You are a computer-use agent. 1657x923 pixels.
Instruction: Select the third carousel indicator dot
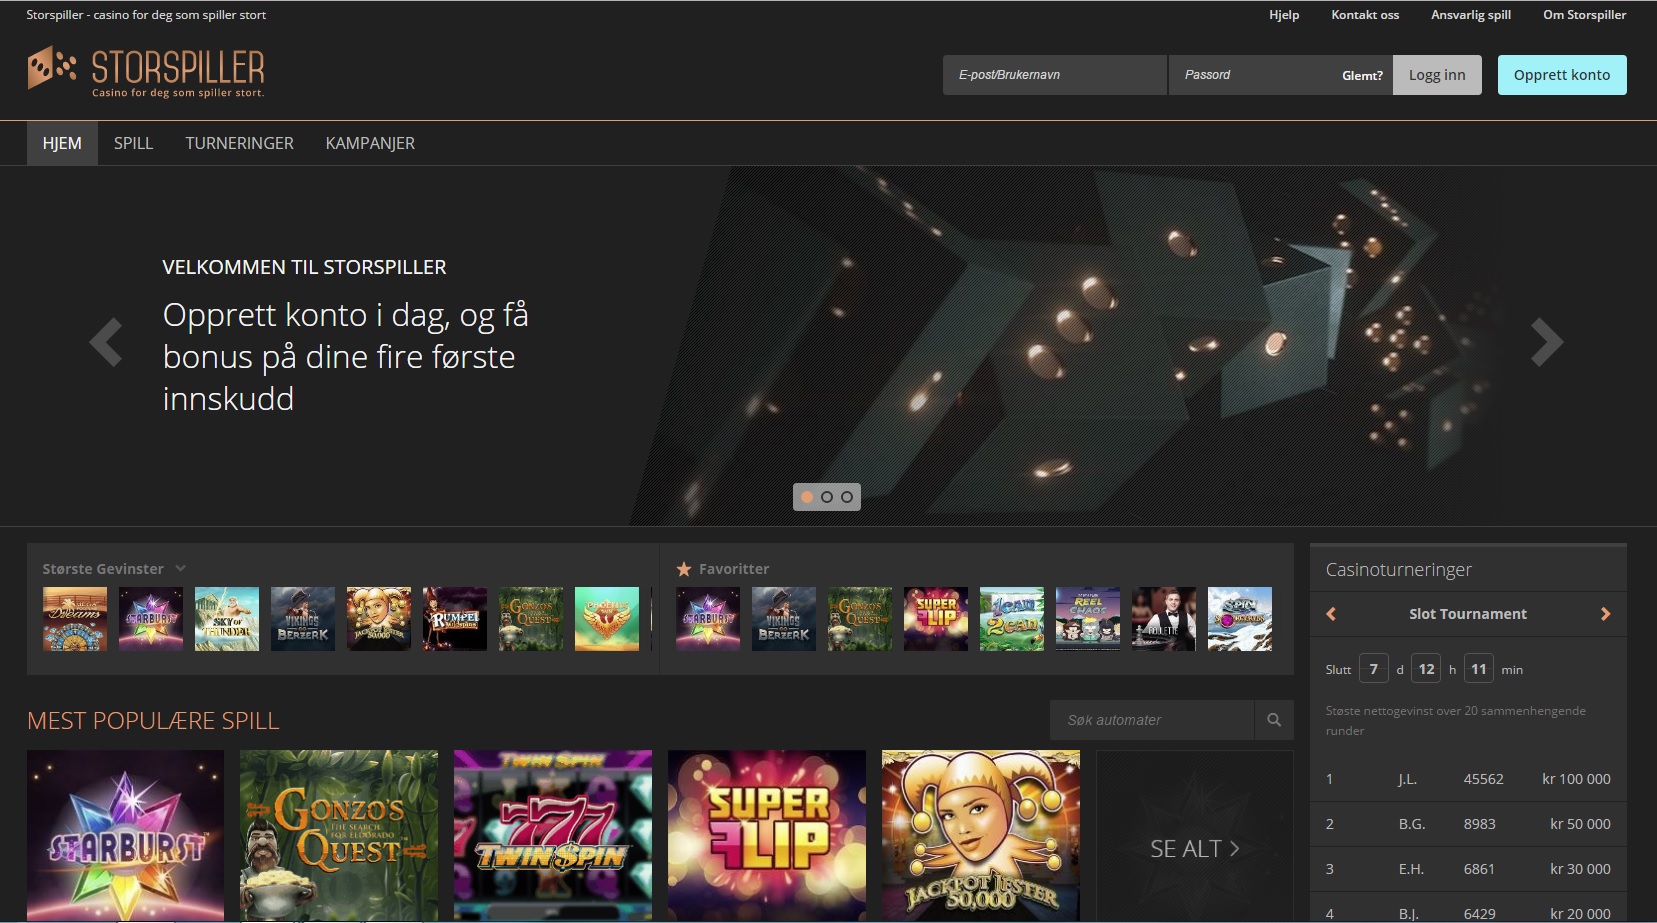pyautogui.click(x=847, y=497)
